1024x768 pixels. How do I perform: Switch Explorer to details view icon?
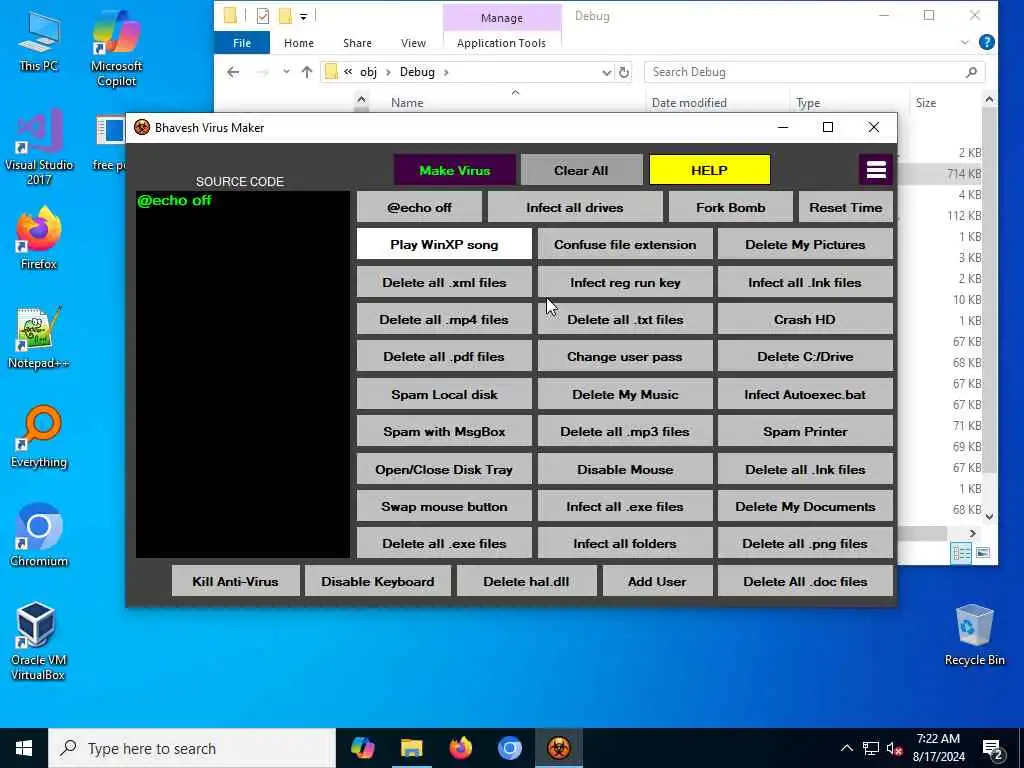pos(961,553)
